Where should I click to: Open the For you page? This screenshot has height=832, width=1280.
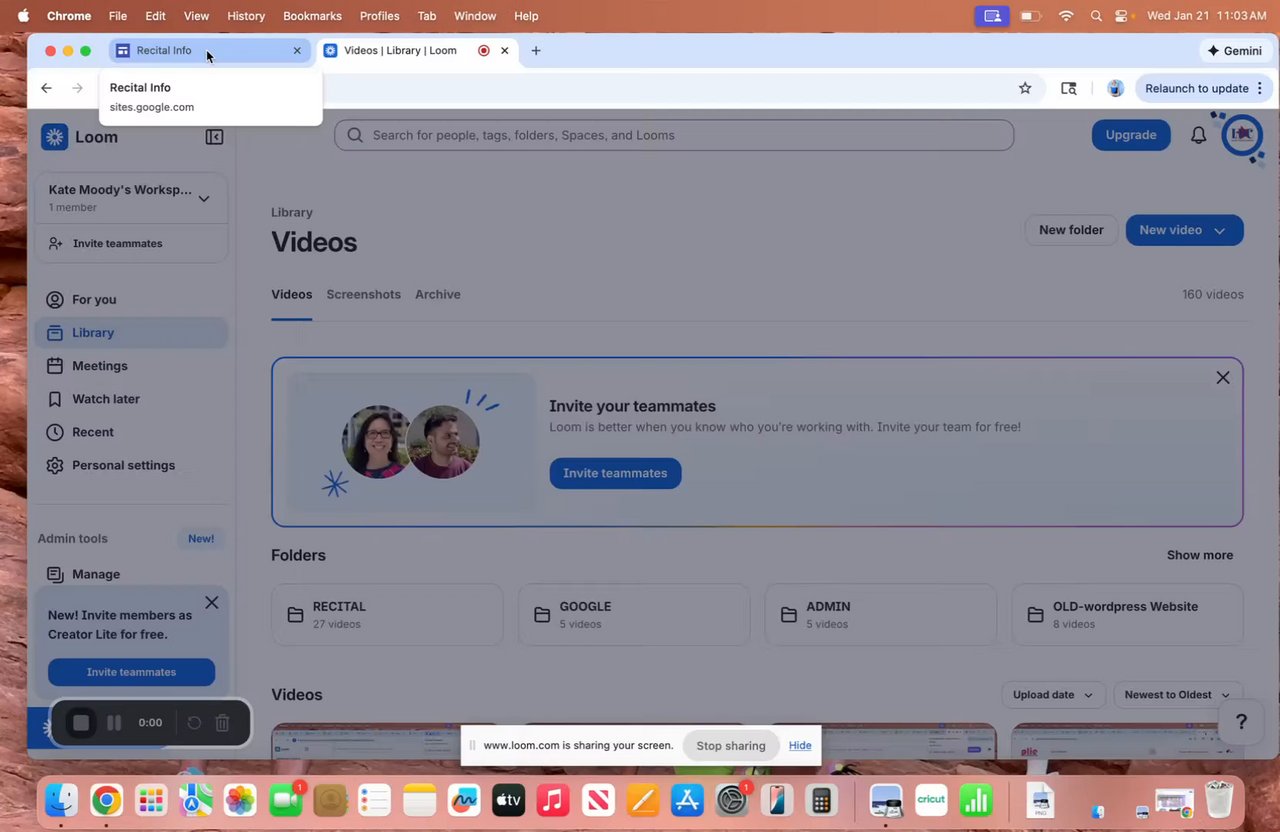(x=131, y=299)
